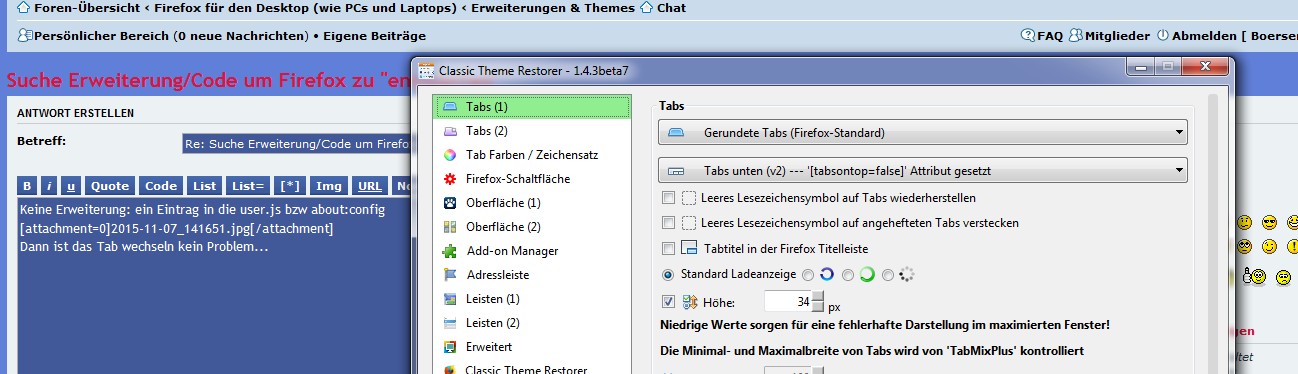Open the Mitglieder link
Viewport: 1298px width, 374px height.
click(x=1117, y=35)
